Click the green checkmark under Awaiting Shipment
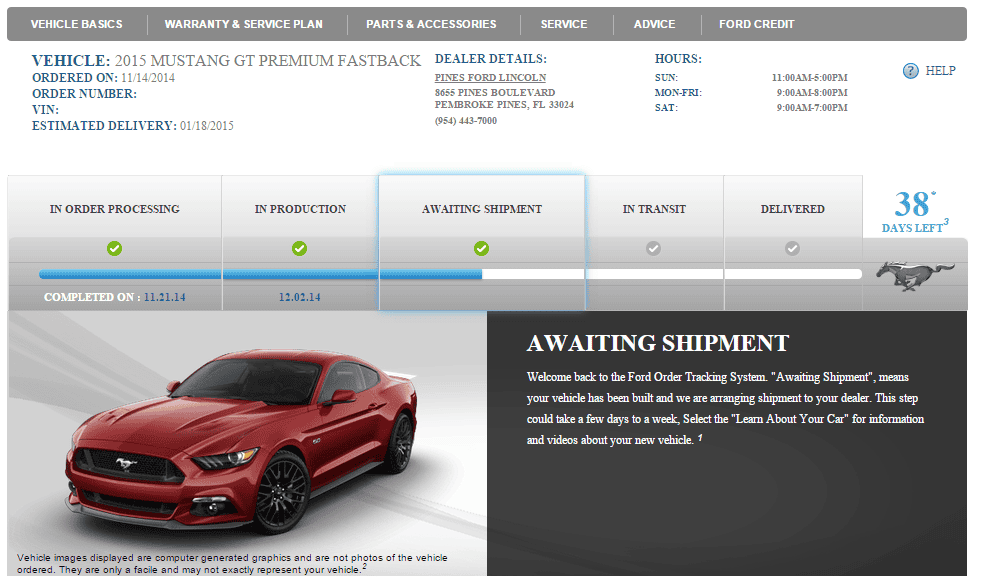The height and width of the screenshot is (586, 983). tap(481, 249)
